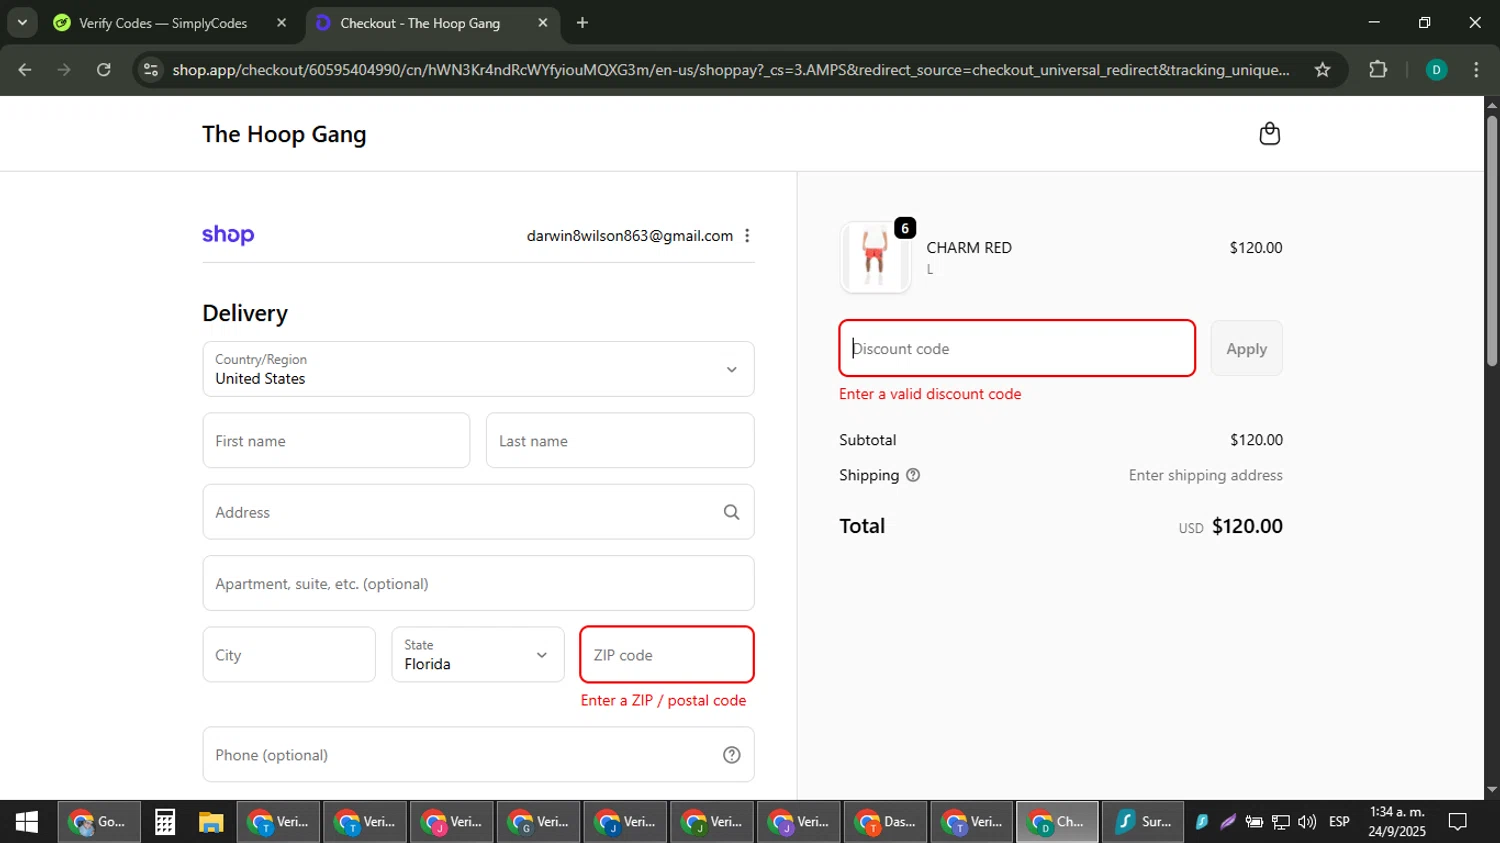
Task: Click the browser URL address bar
Action: 730,70
